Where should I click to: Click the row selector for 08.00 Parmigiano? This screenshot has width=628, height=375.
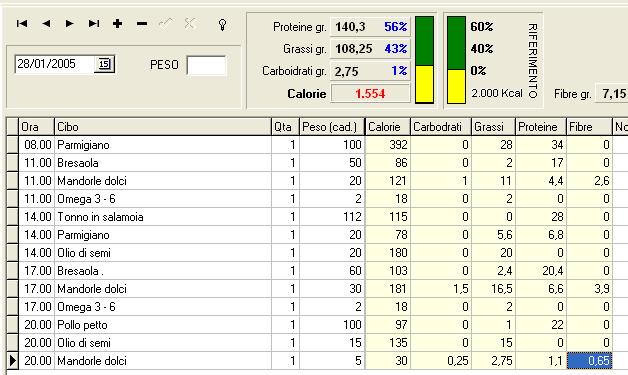pos(12,145)
